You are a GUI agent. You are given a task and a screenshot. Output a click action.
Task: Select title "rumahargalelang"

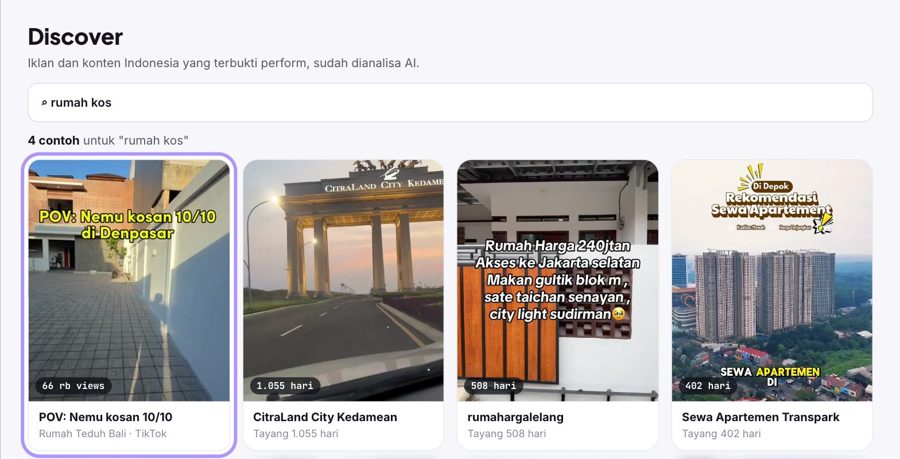point(515,417)
